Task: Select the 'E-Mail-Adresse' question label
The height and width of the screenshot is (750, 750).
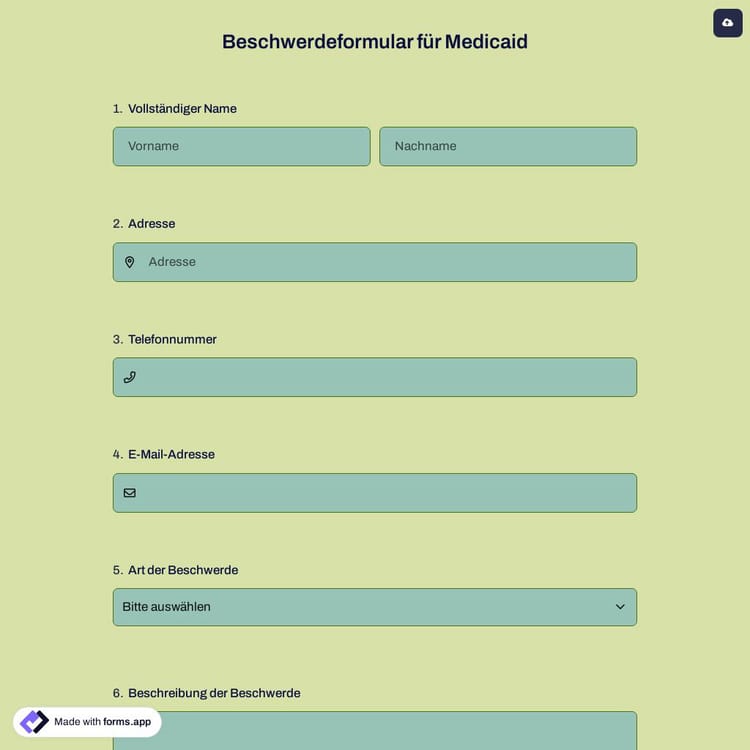Action: tap(171, 454)
